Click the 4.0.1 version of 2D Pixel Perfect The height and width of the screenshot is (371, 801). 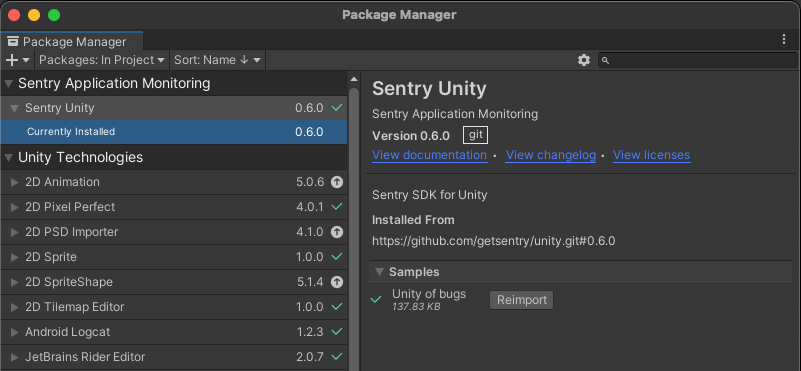pos(310,207)
